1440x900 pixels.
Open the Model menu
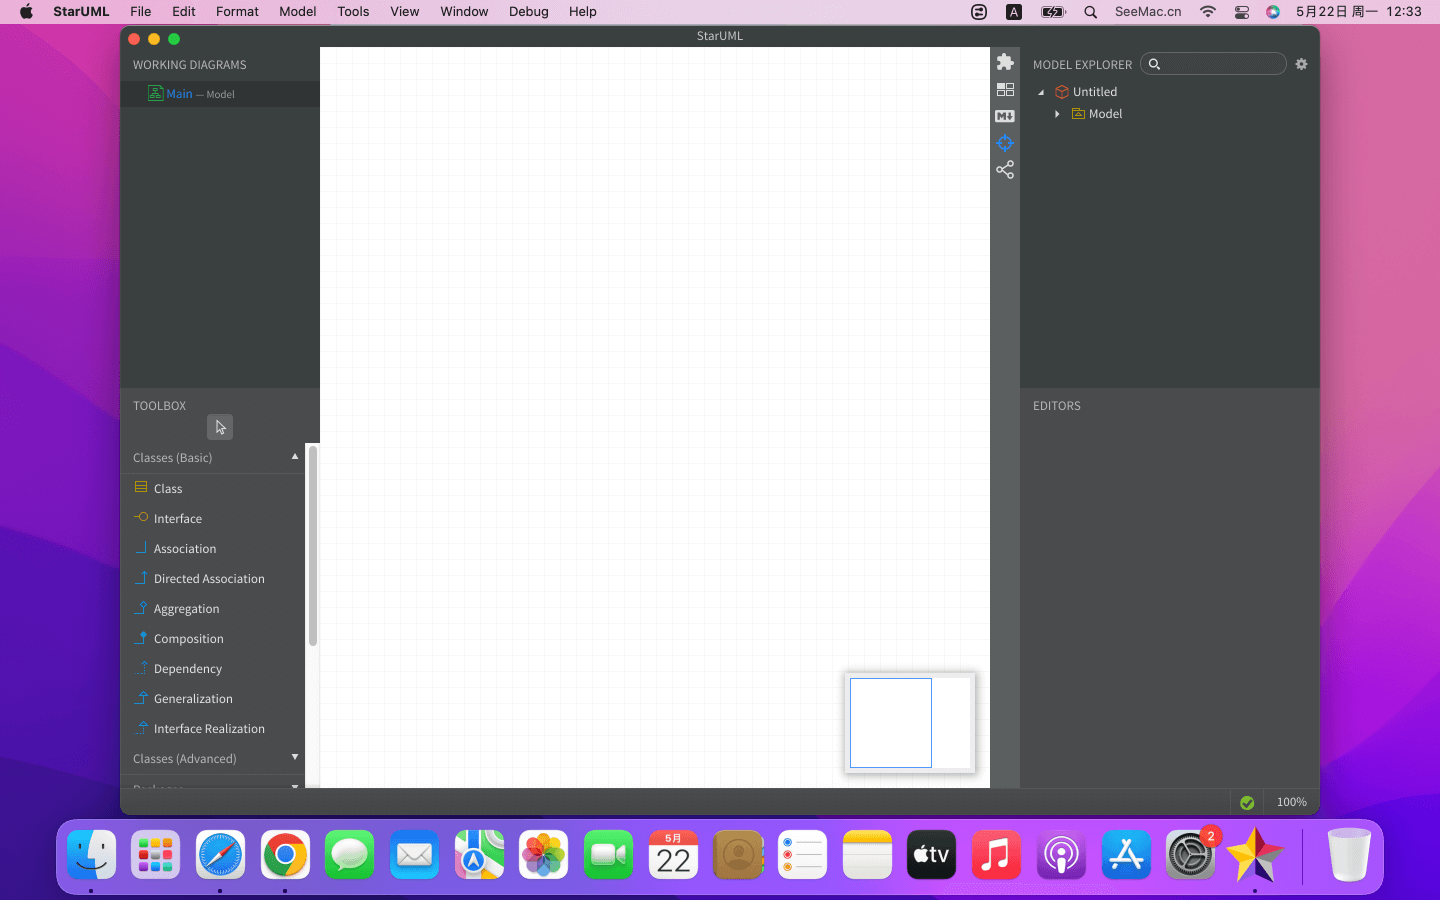coord(298,12)
